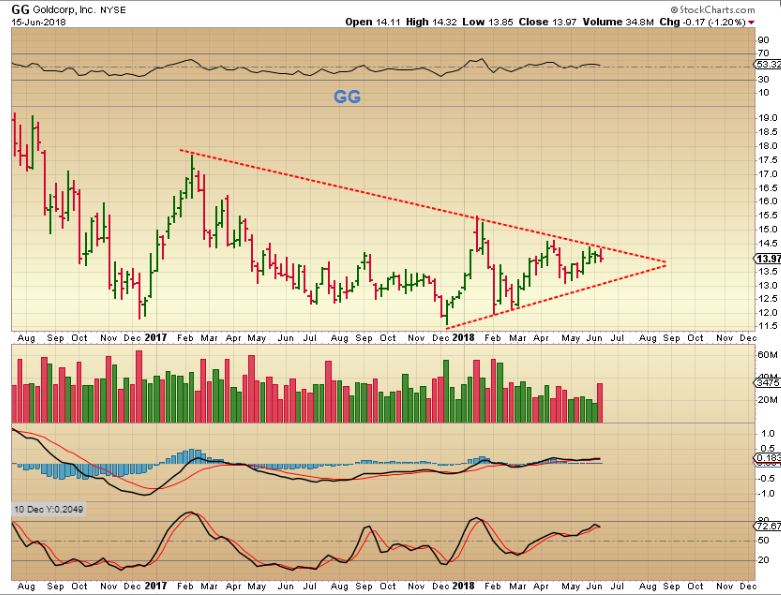
Task: Click bold 2017 on the bottom date axis
Action: pyautogui.click(x=156, y=586)
